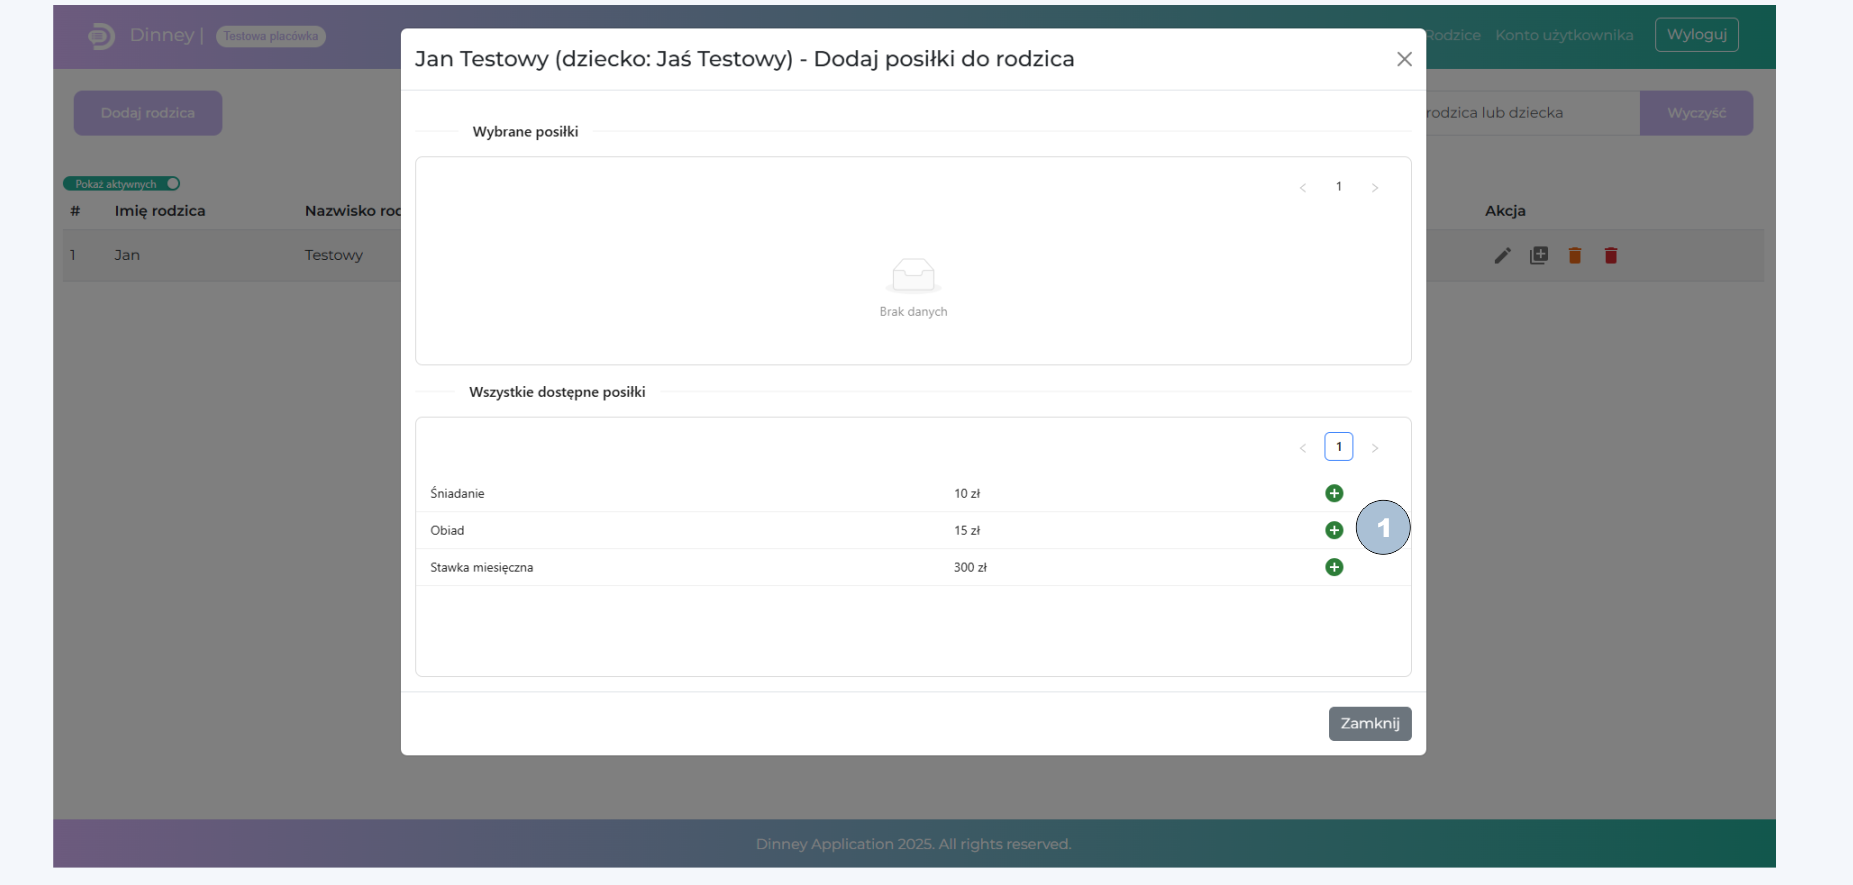The width and height of the screenshot is (1853, 885).
Task: Click the Dodaj rodzica button
Action: pos(148,113)
